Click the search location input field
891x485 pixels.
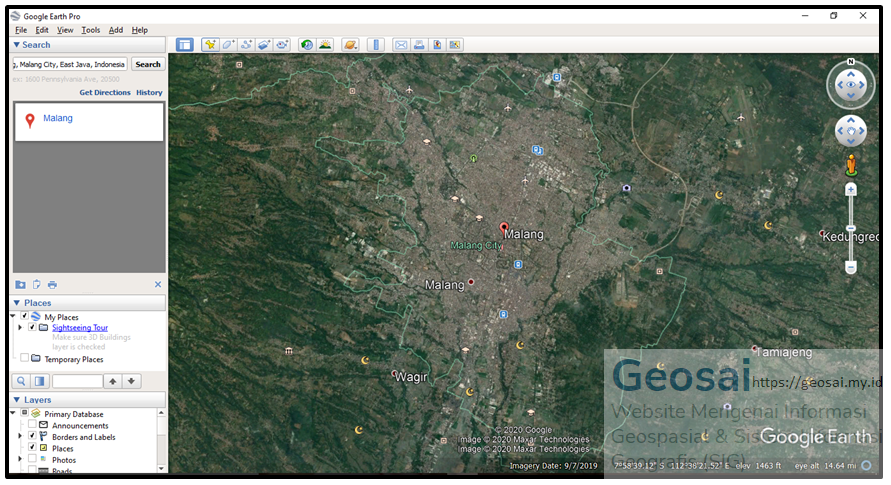tap(70, 64)
